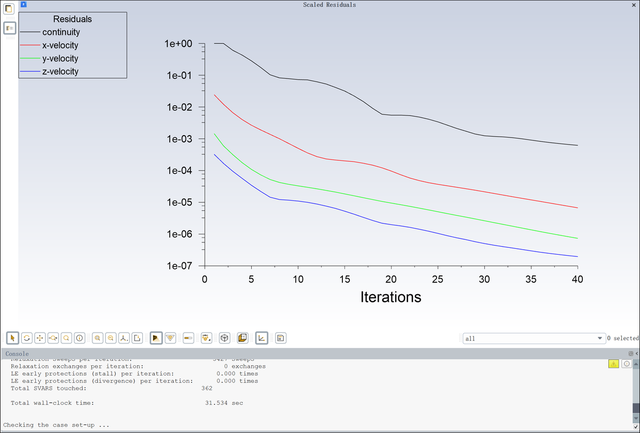
Task: Click the save picture icon in toolbar
Action: (x=280, y=338)
